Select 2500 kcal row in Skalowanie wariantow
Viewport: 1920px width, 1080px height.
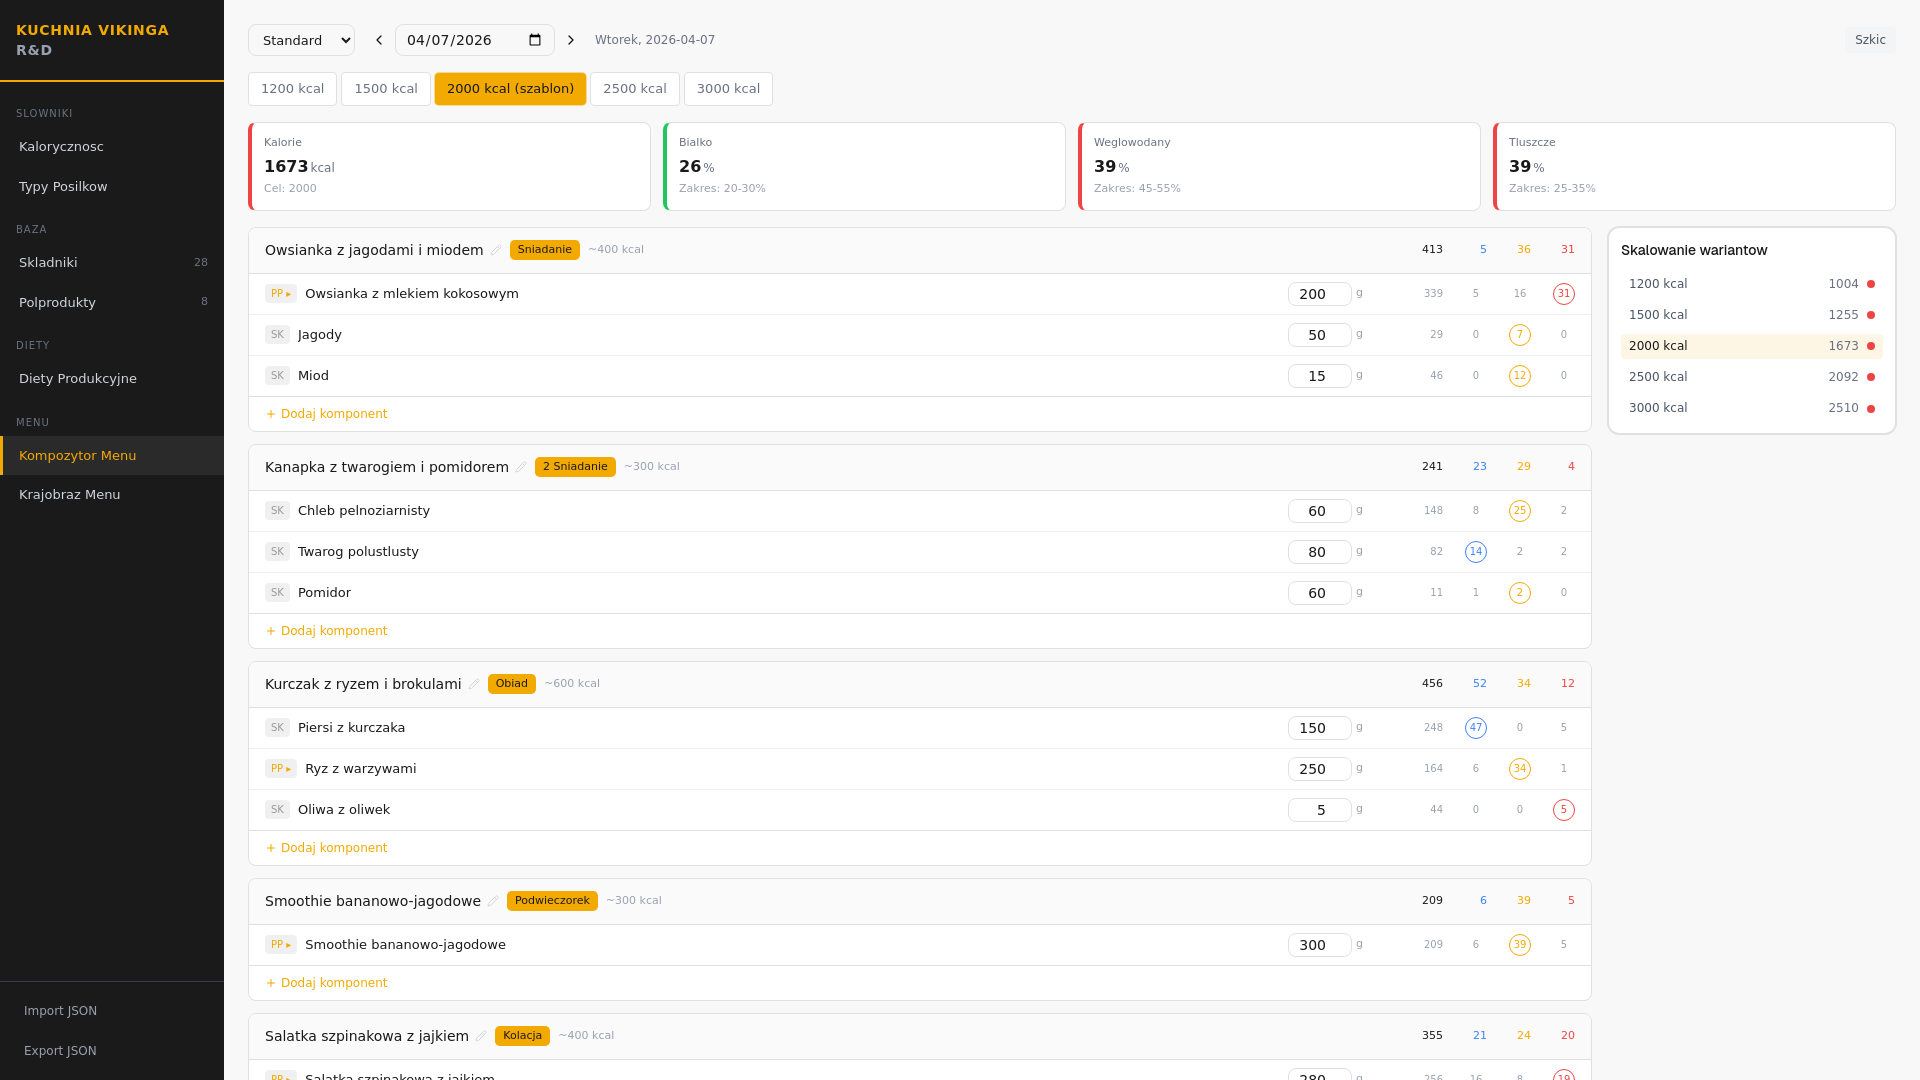coord(1751,377)
